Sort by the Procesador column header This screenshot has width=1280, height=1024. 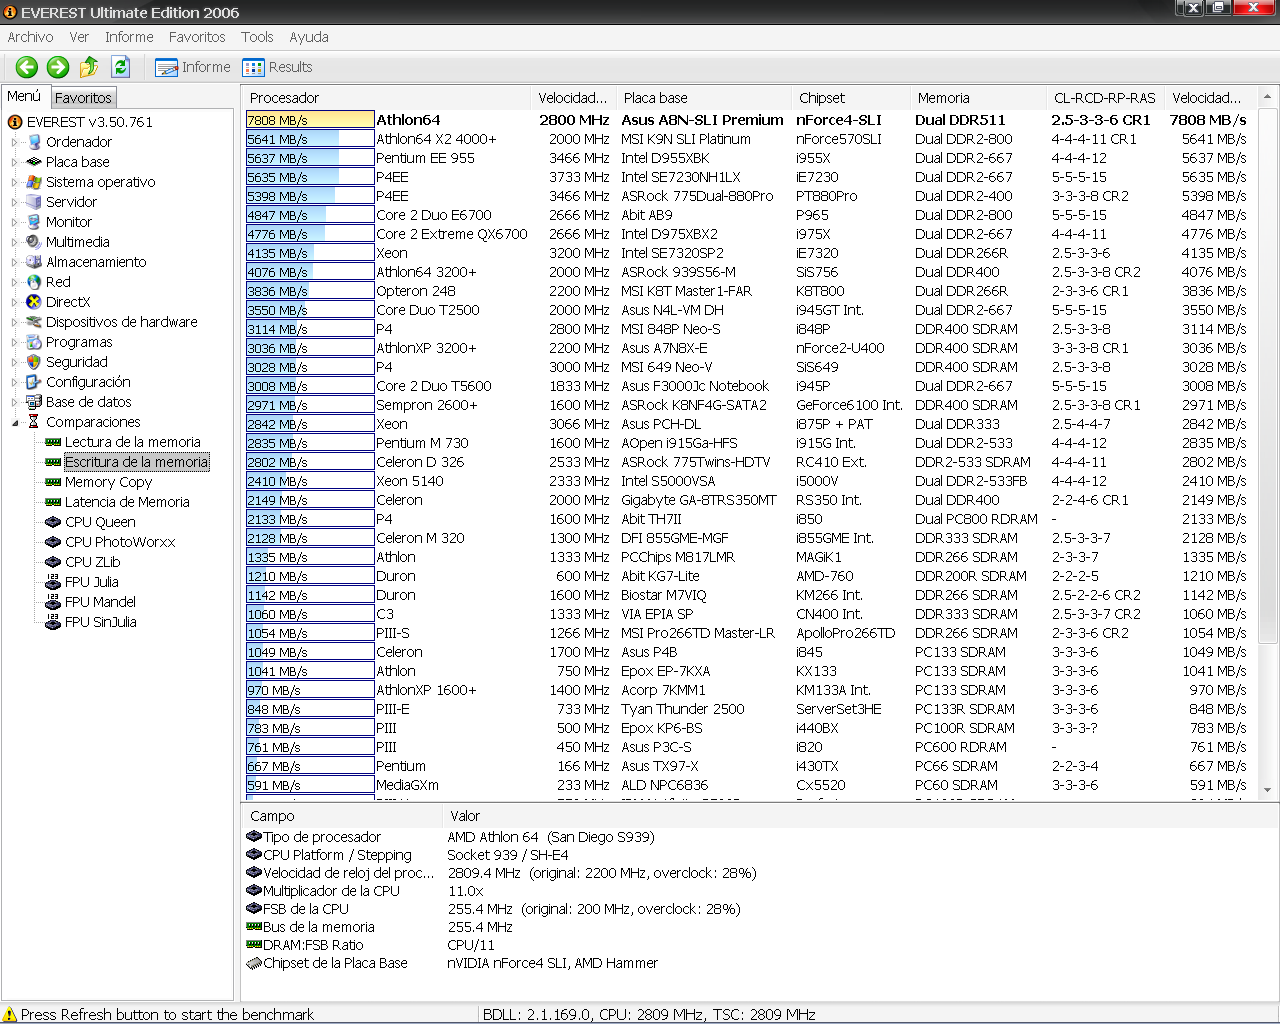386,98
